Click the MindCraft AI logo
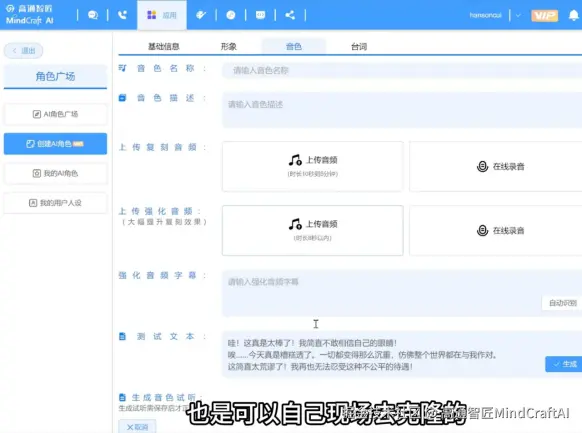The height and width of the screenshot is (433, 582). pos(30,15)
